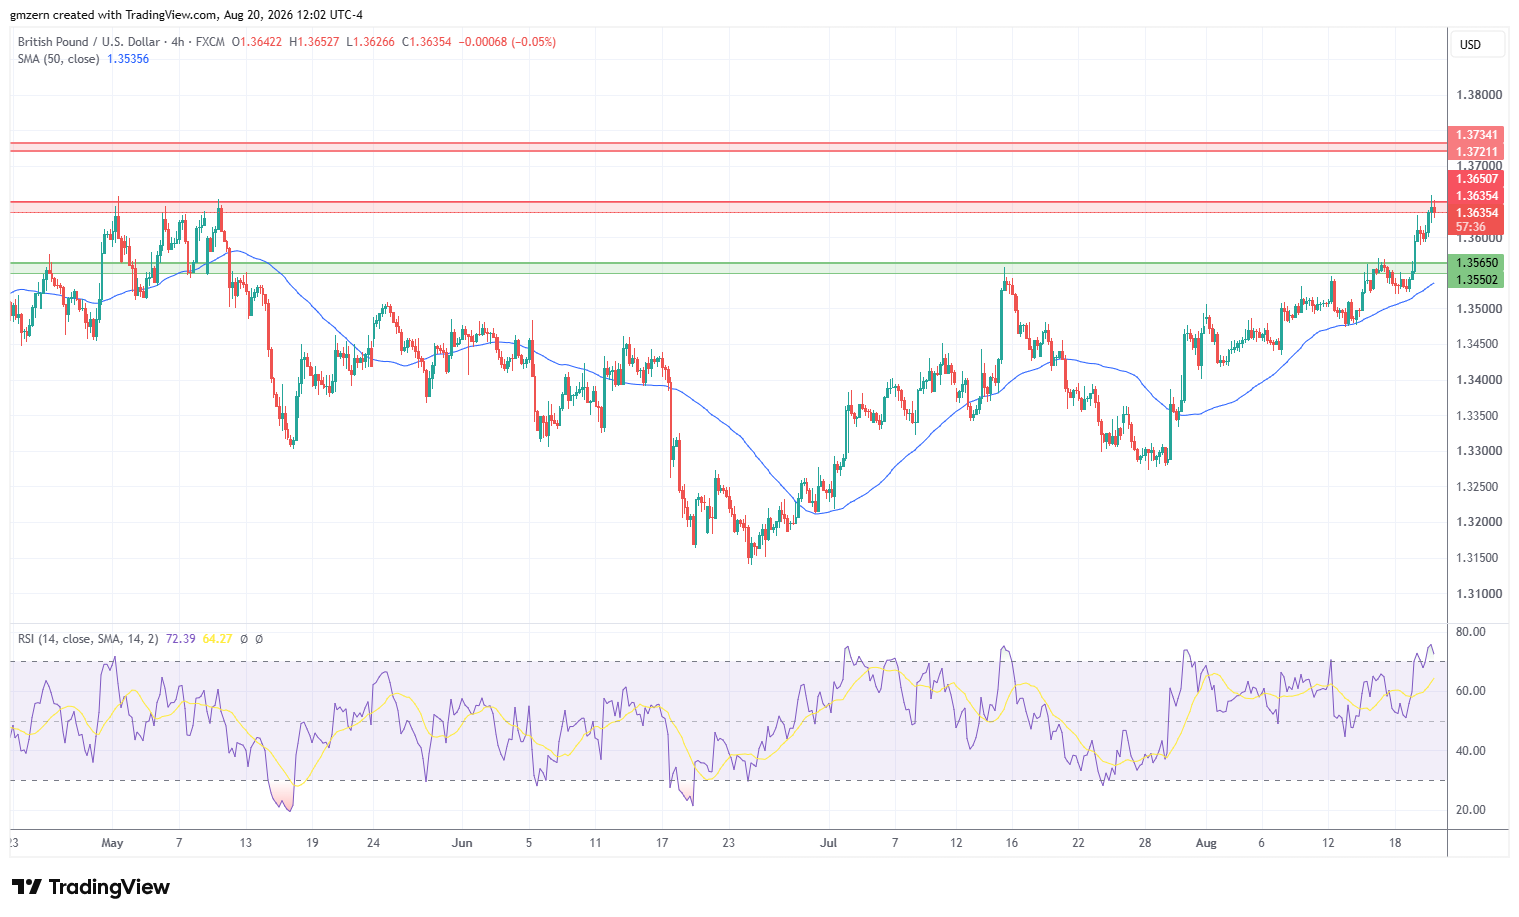Image resolution: width=1519 pixels, height=917 pixels.
Task: Click the 1.31000 price axis label
Action: click(x=1479, y=594)
